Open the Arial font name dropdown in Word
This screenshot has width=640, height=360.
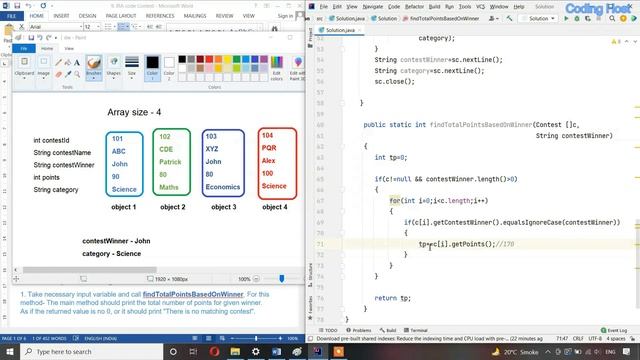80,27
